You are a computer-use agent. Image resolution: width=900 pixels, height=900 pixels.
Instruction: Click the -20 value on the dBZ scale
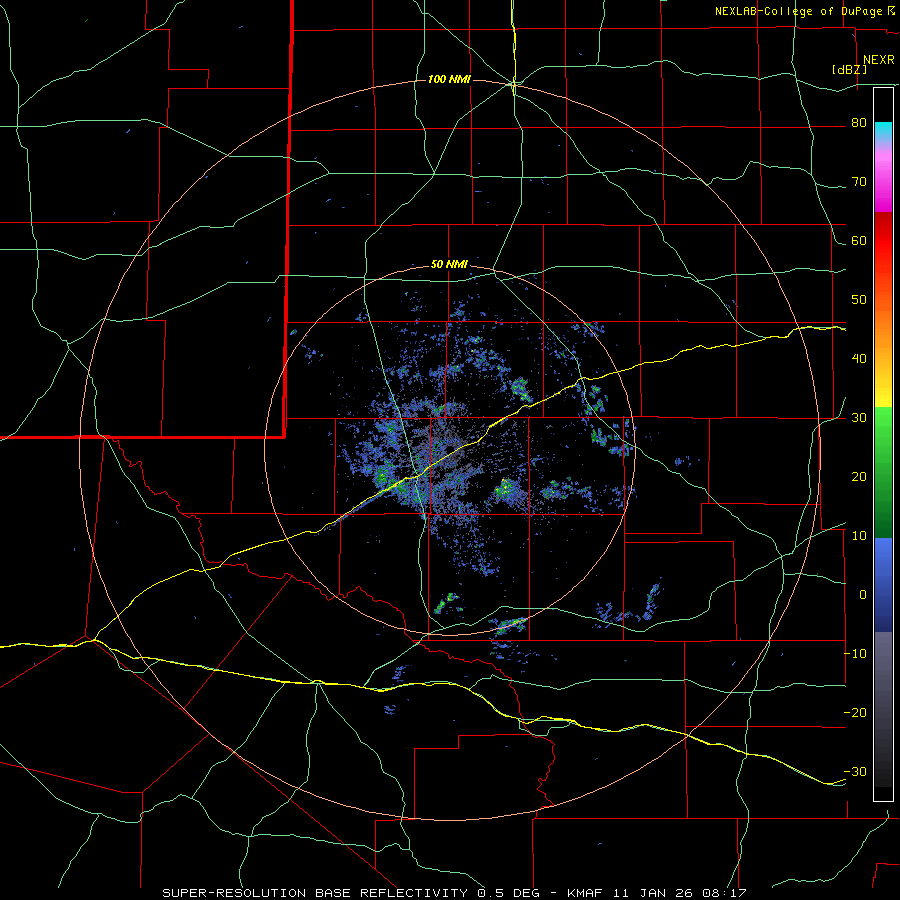point(855,713)
